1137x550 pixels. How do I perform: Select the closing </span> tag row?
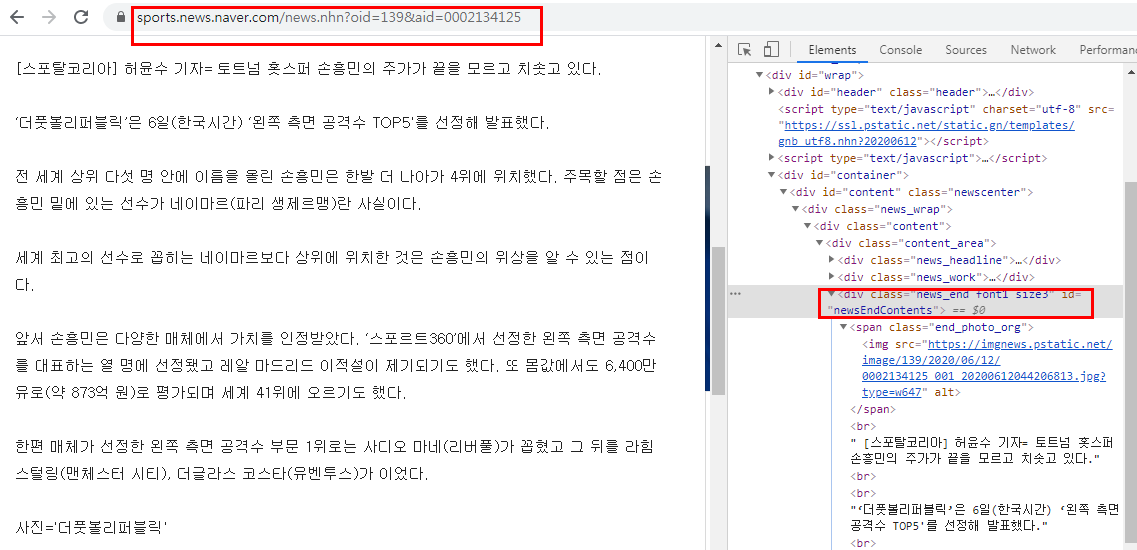[x=873, y=409]
